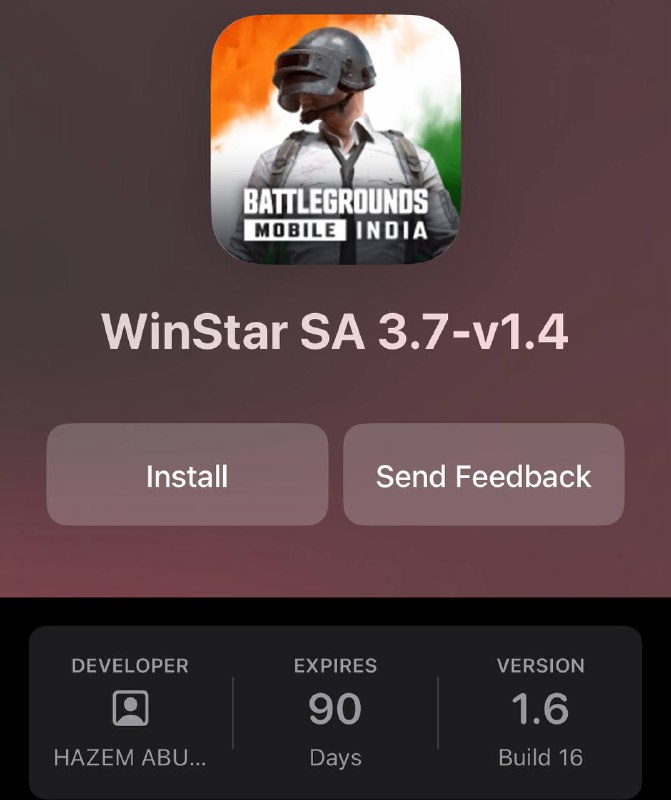Click the 1.6 version number
This screenshot has width=671, height=800.
[x=540, y=708]
